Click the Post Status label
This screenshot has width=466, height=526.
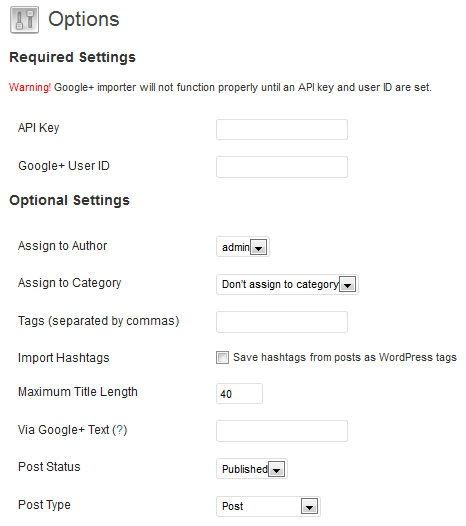(x=49, y=467)
